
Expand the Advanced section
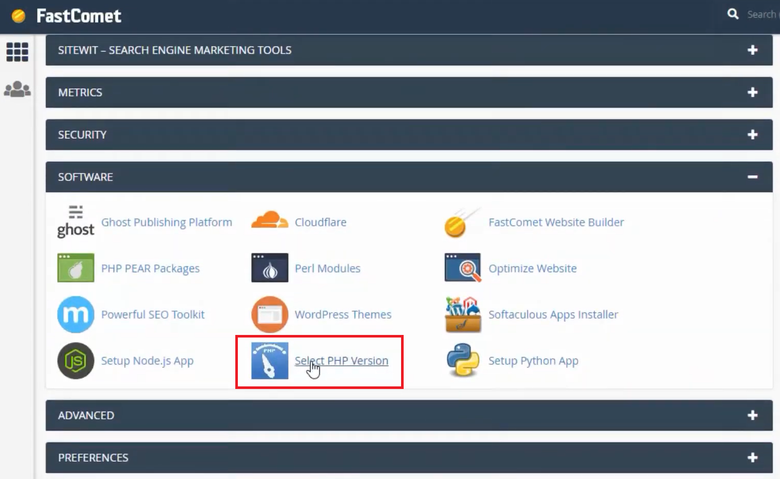[x=752, y=415]
